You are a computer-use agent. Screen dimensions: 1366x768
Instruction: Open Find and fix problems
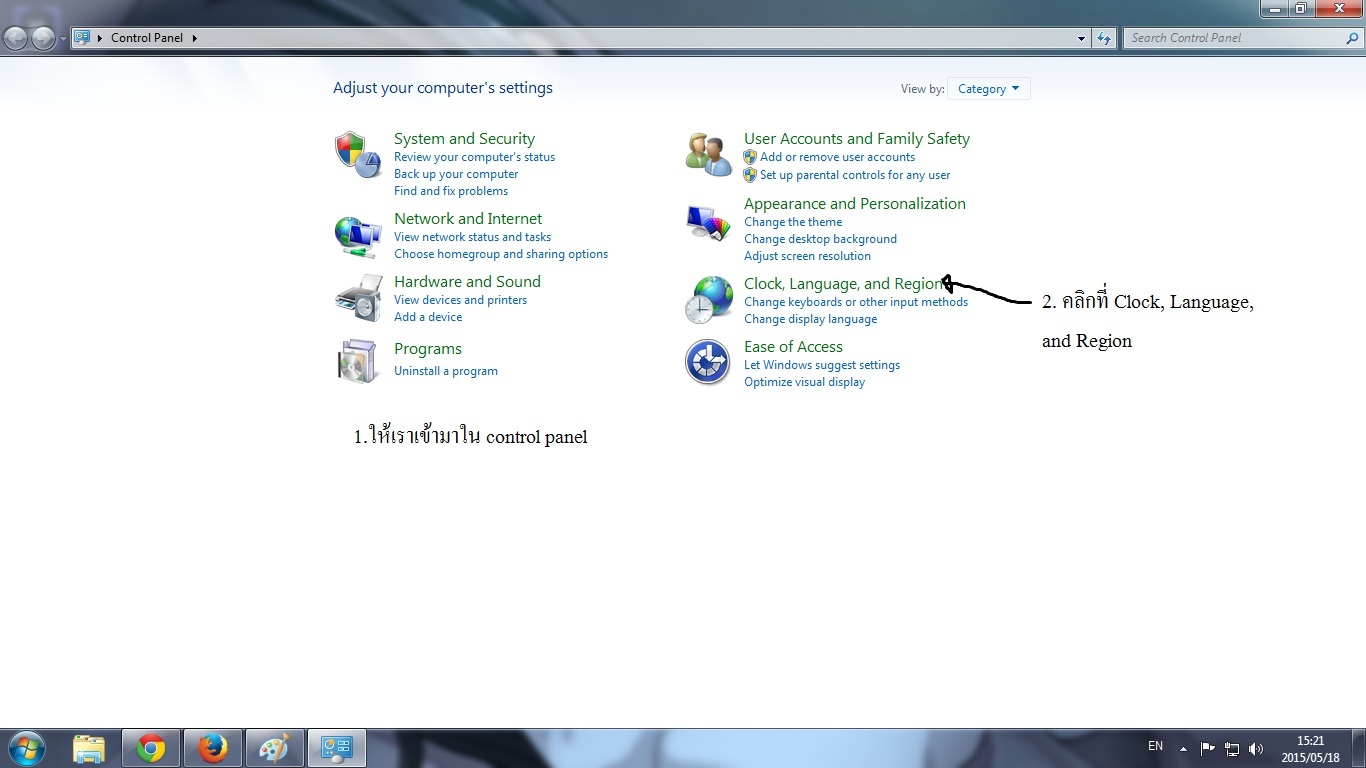pos(451,191)
